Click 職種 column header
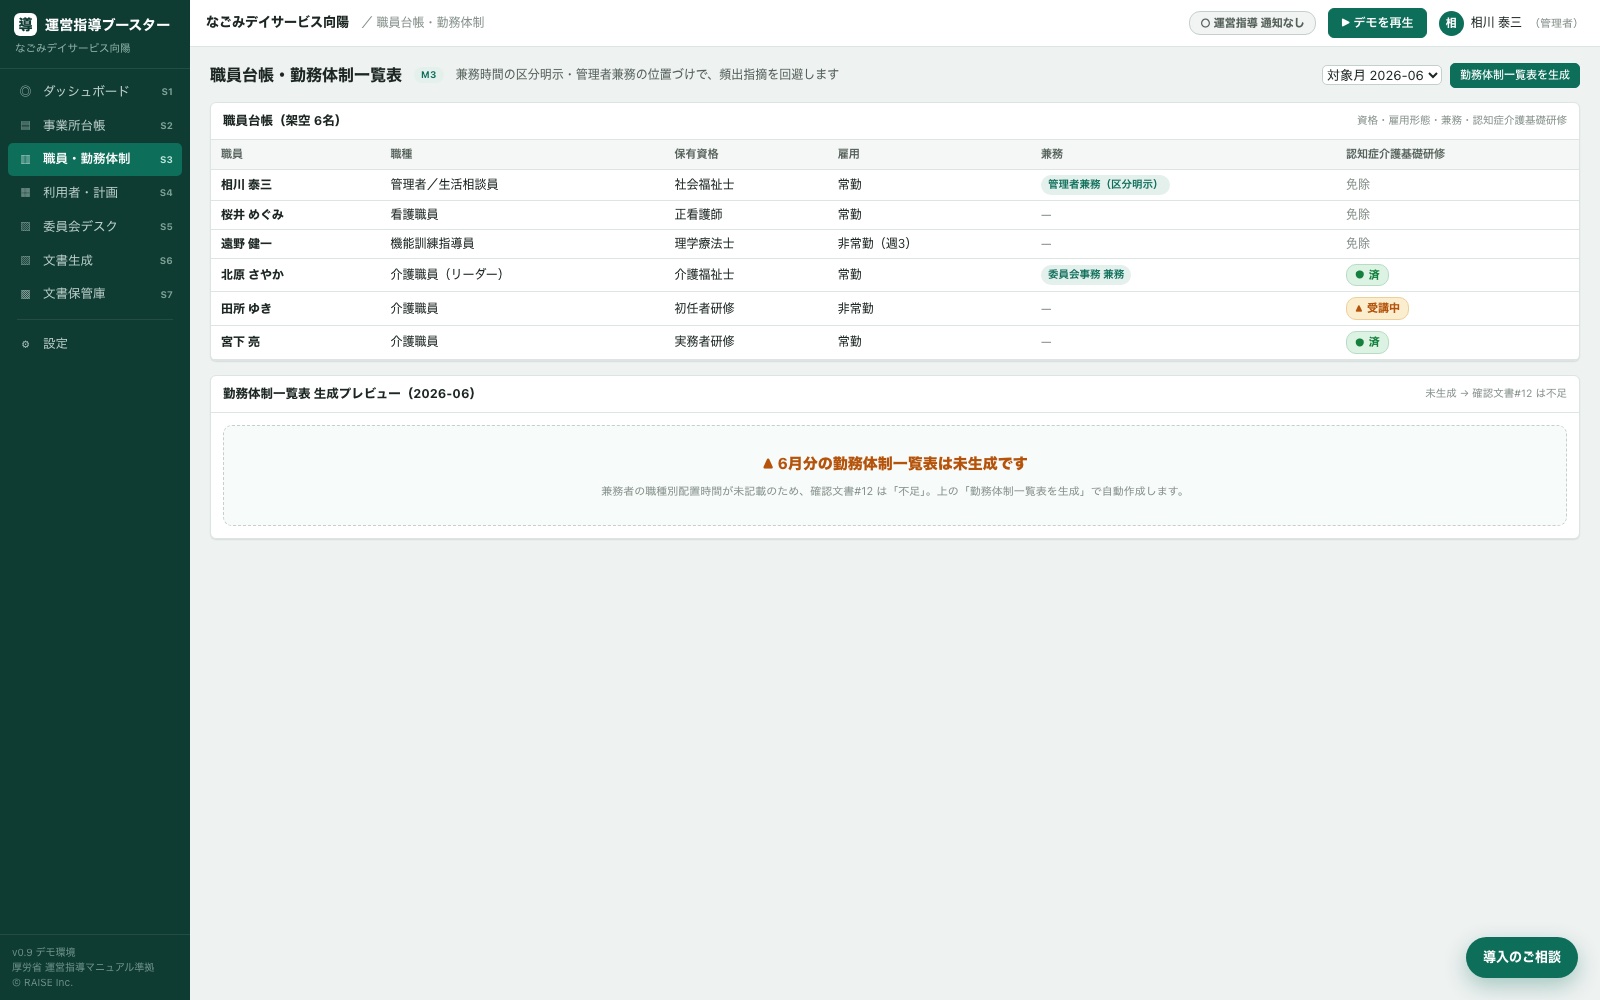This screenshot has height=1000, width=1600. pos(401,154)
